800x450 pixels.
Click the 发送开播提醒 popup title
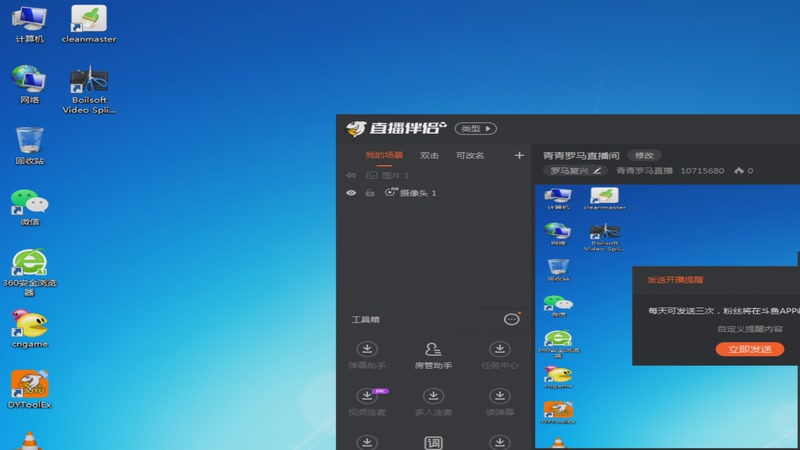(x=675, y=280)
